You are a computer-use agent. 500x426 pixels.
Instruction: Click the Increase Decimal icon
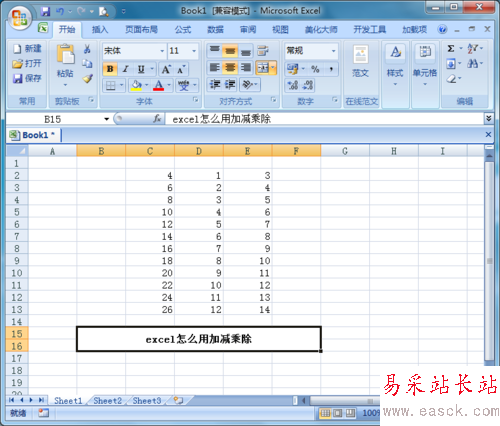(x=293, y=85)
